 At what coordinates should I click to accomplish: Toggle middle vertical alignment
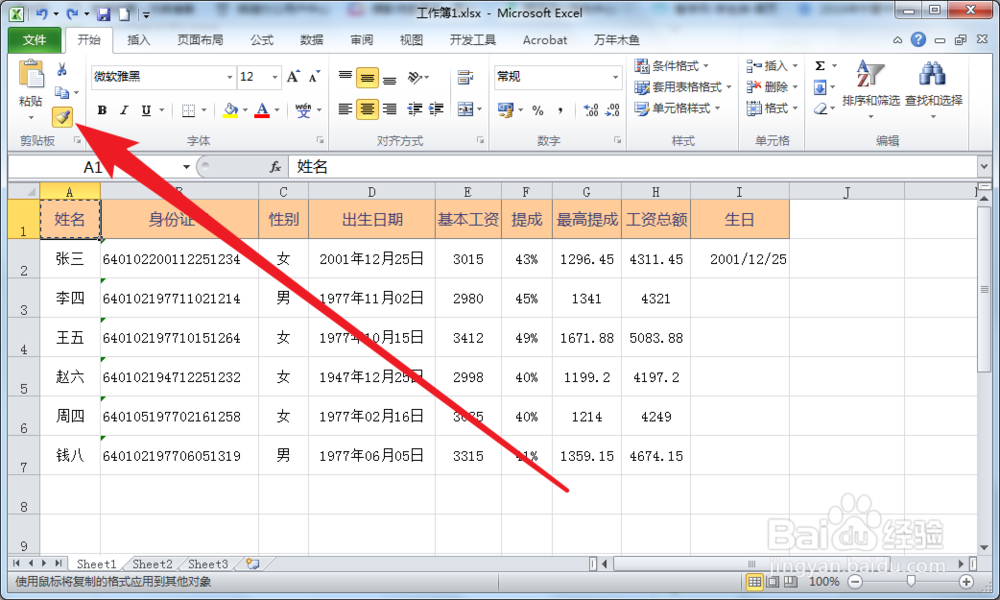[367, 78]
